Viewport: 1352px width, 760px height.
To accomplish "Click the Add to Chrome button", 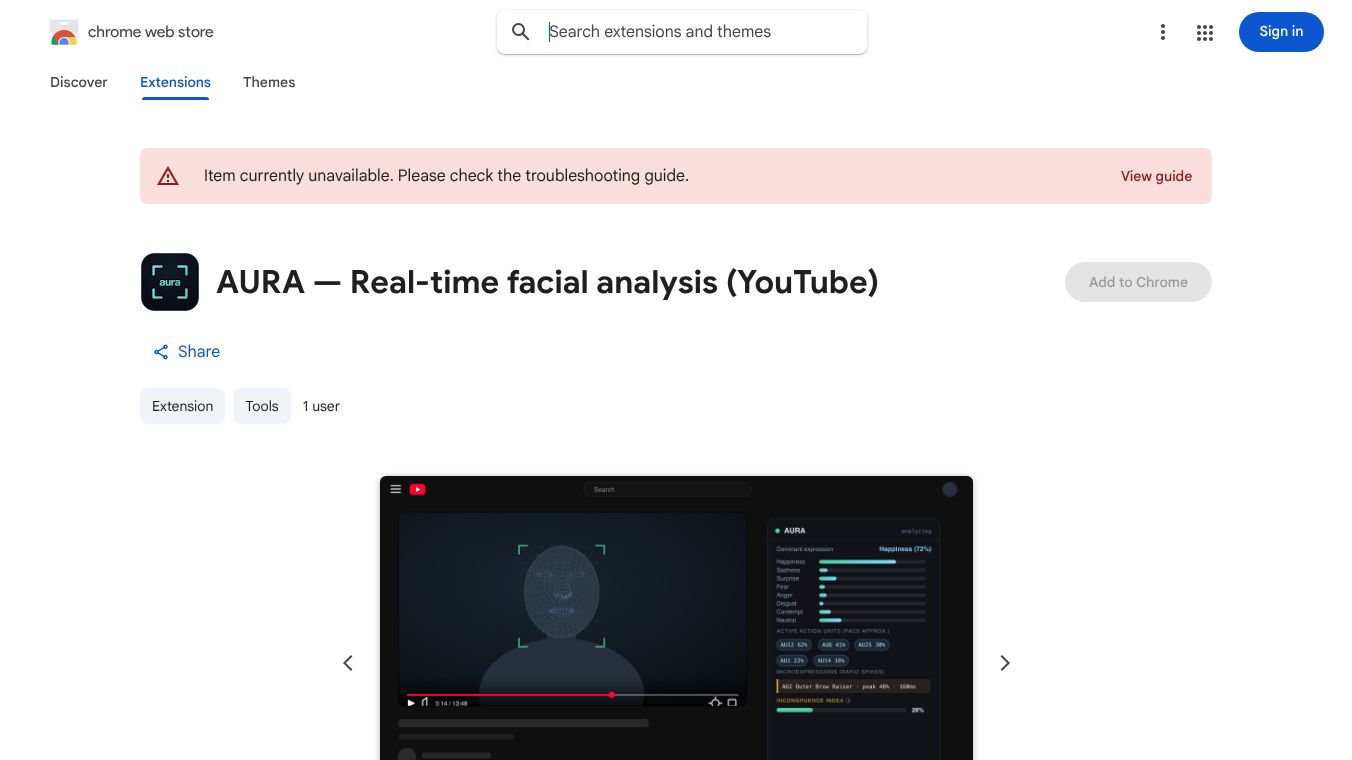I will pyautogui.click(x=1138, y=282).
